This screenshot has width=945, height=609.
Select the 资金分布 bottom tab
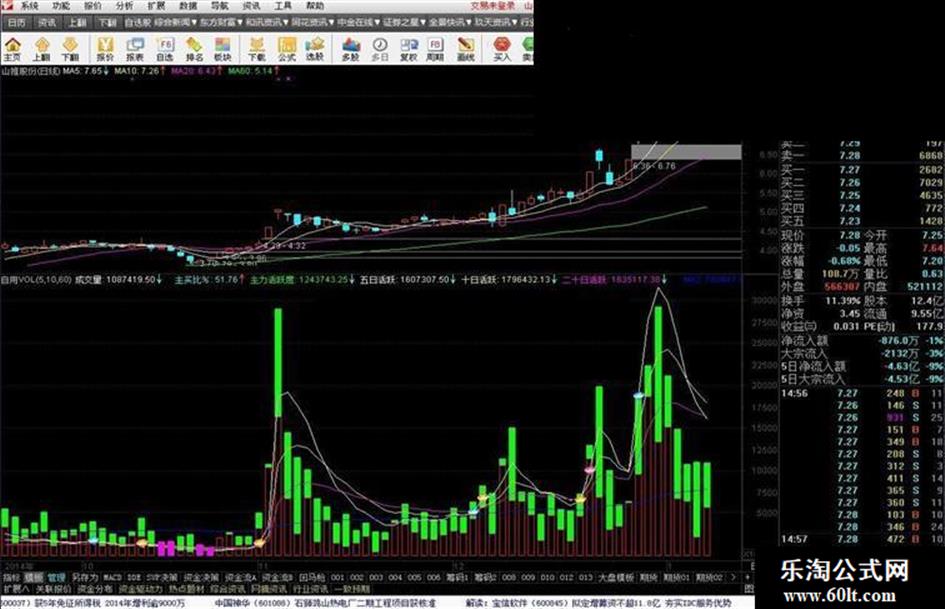point(95,588)
